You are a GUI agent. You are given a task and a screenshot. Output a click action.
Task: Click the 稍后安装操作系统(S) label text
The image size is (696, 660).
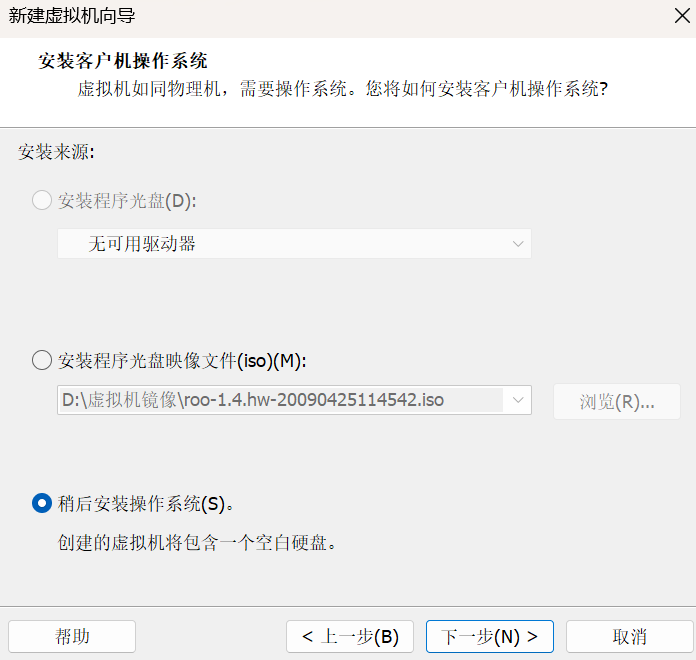[146, 503]
